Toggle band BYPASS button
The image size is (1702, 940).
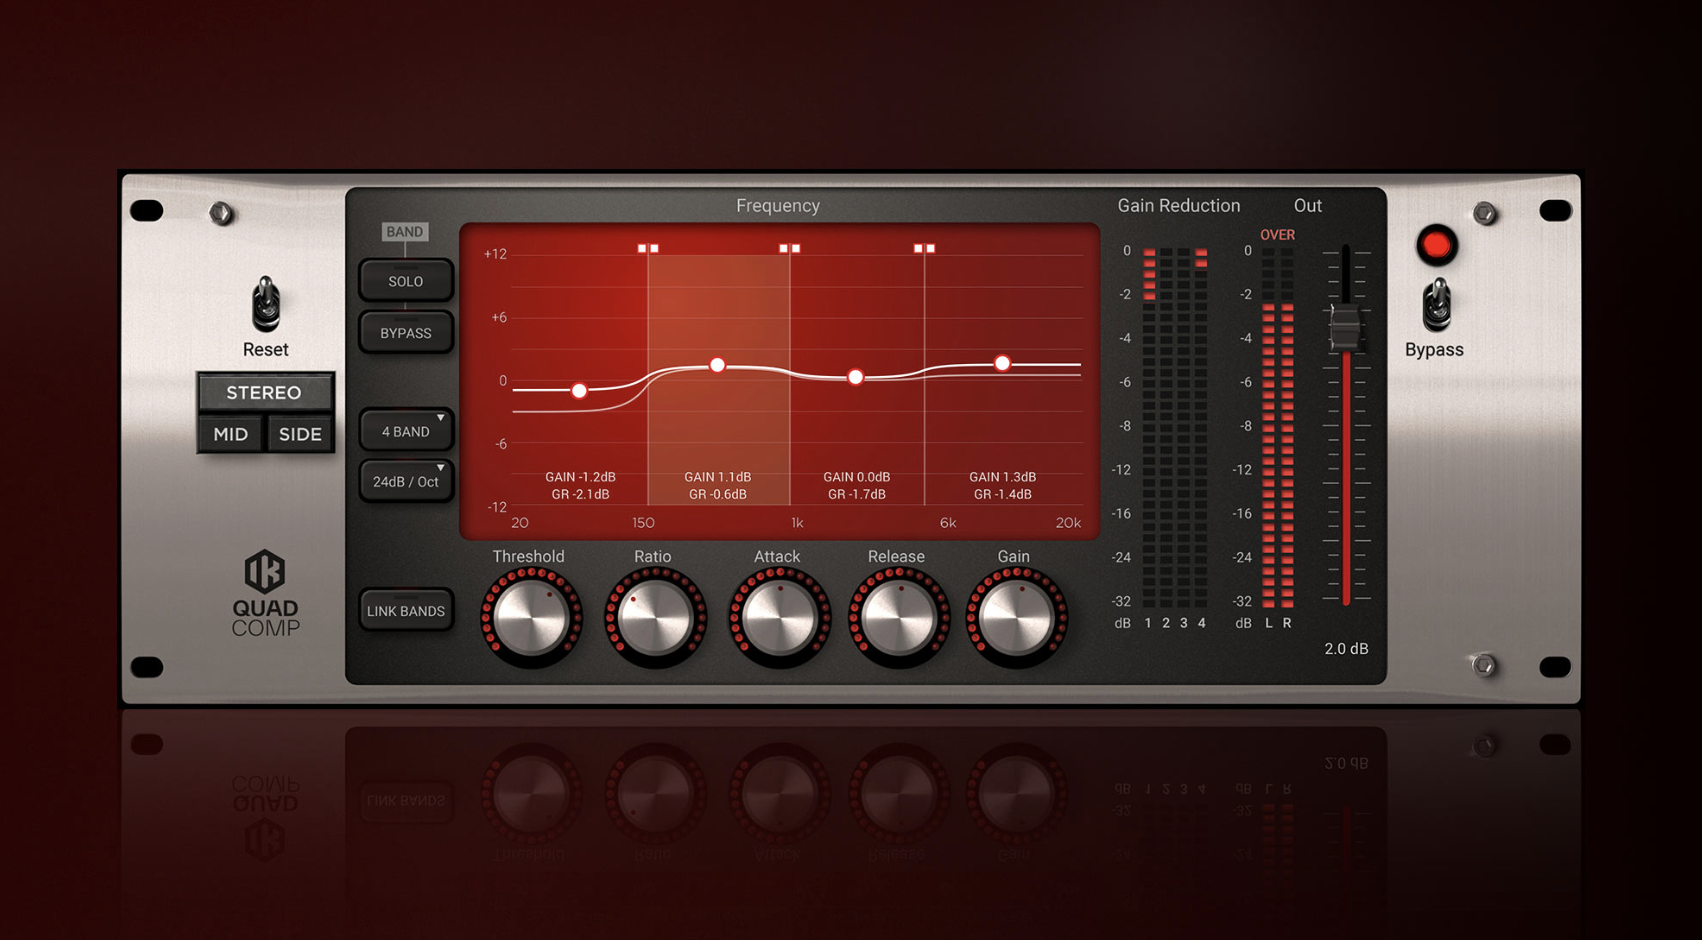coord(406,333)
